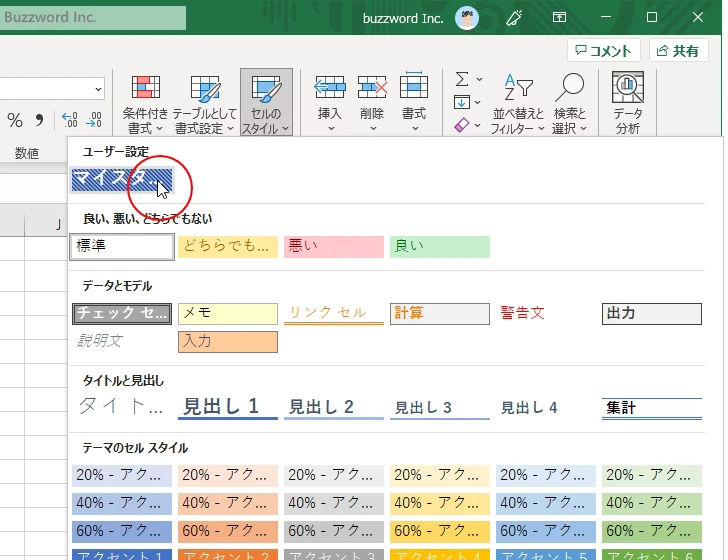Apply the custom マイスタ... style

[122, 180]
